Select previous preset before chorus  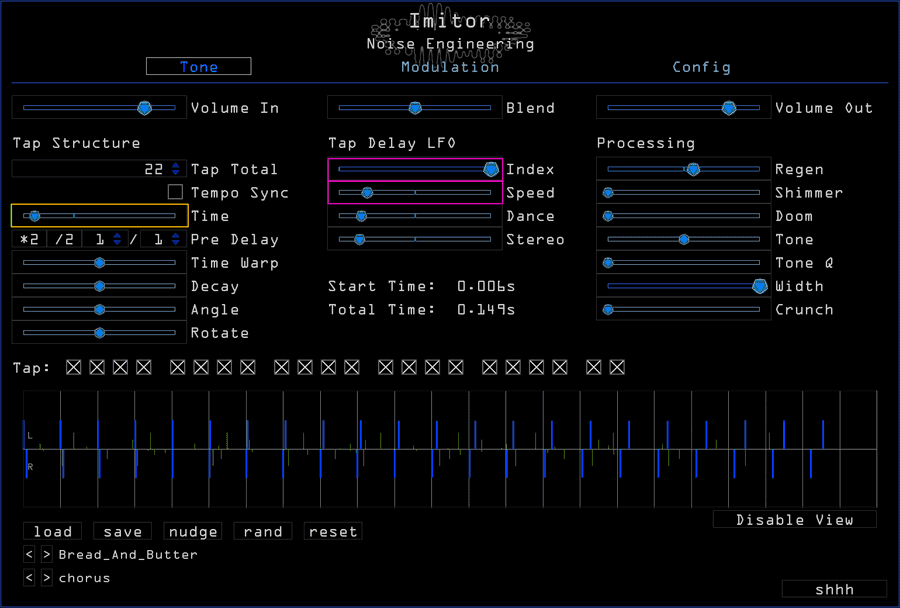coord(29,578)
